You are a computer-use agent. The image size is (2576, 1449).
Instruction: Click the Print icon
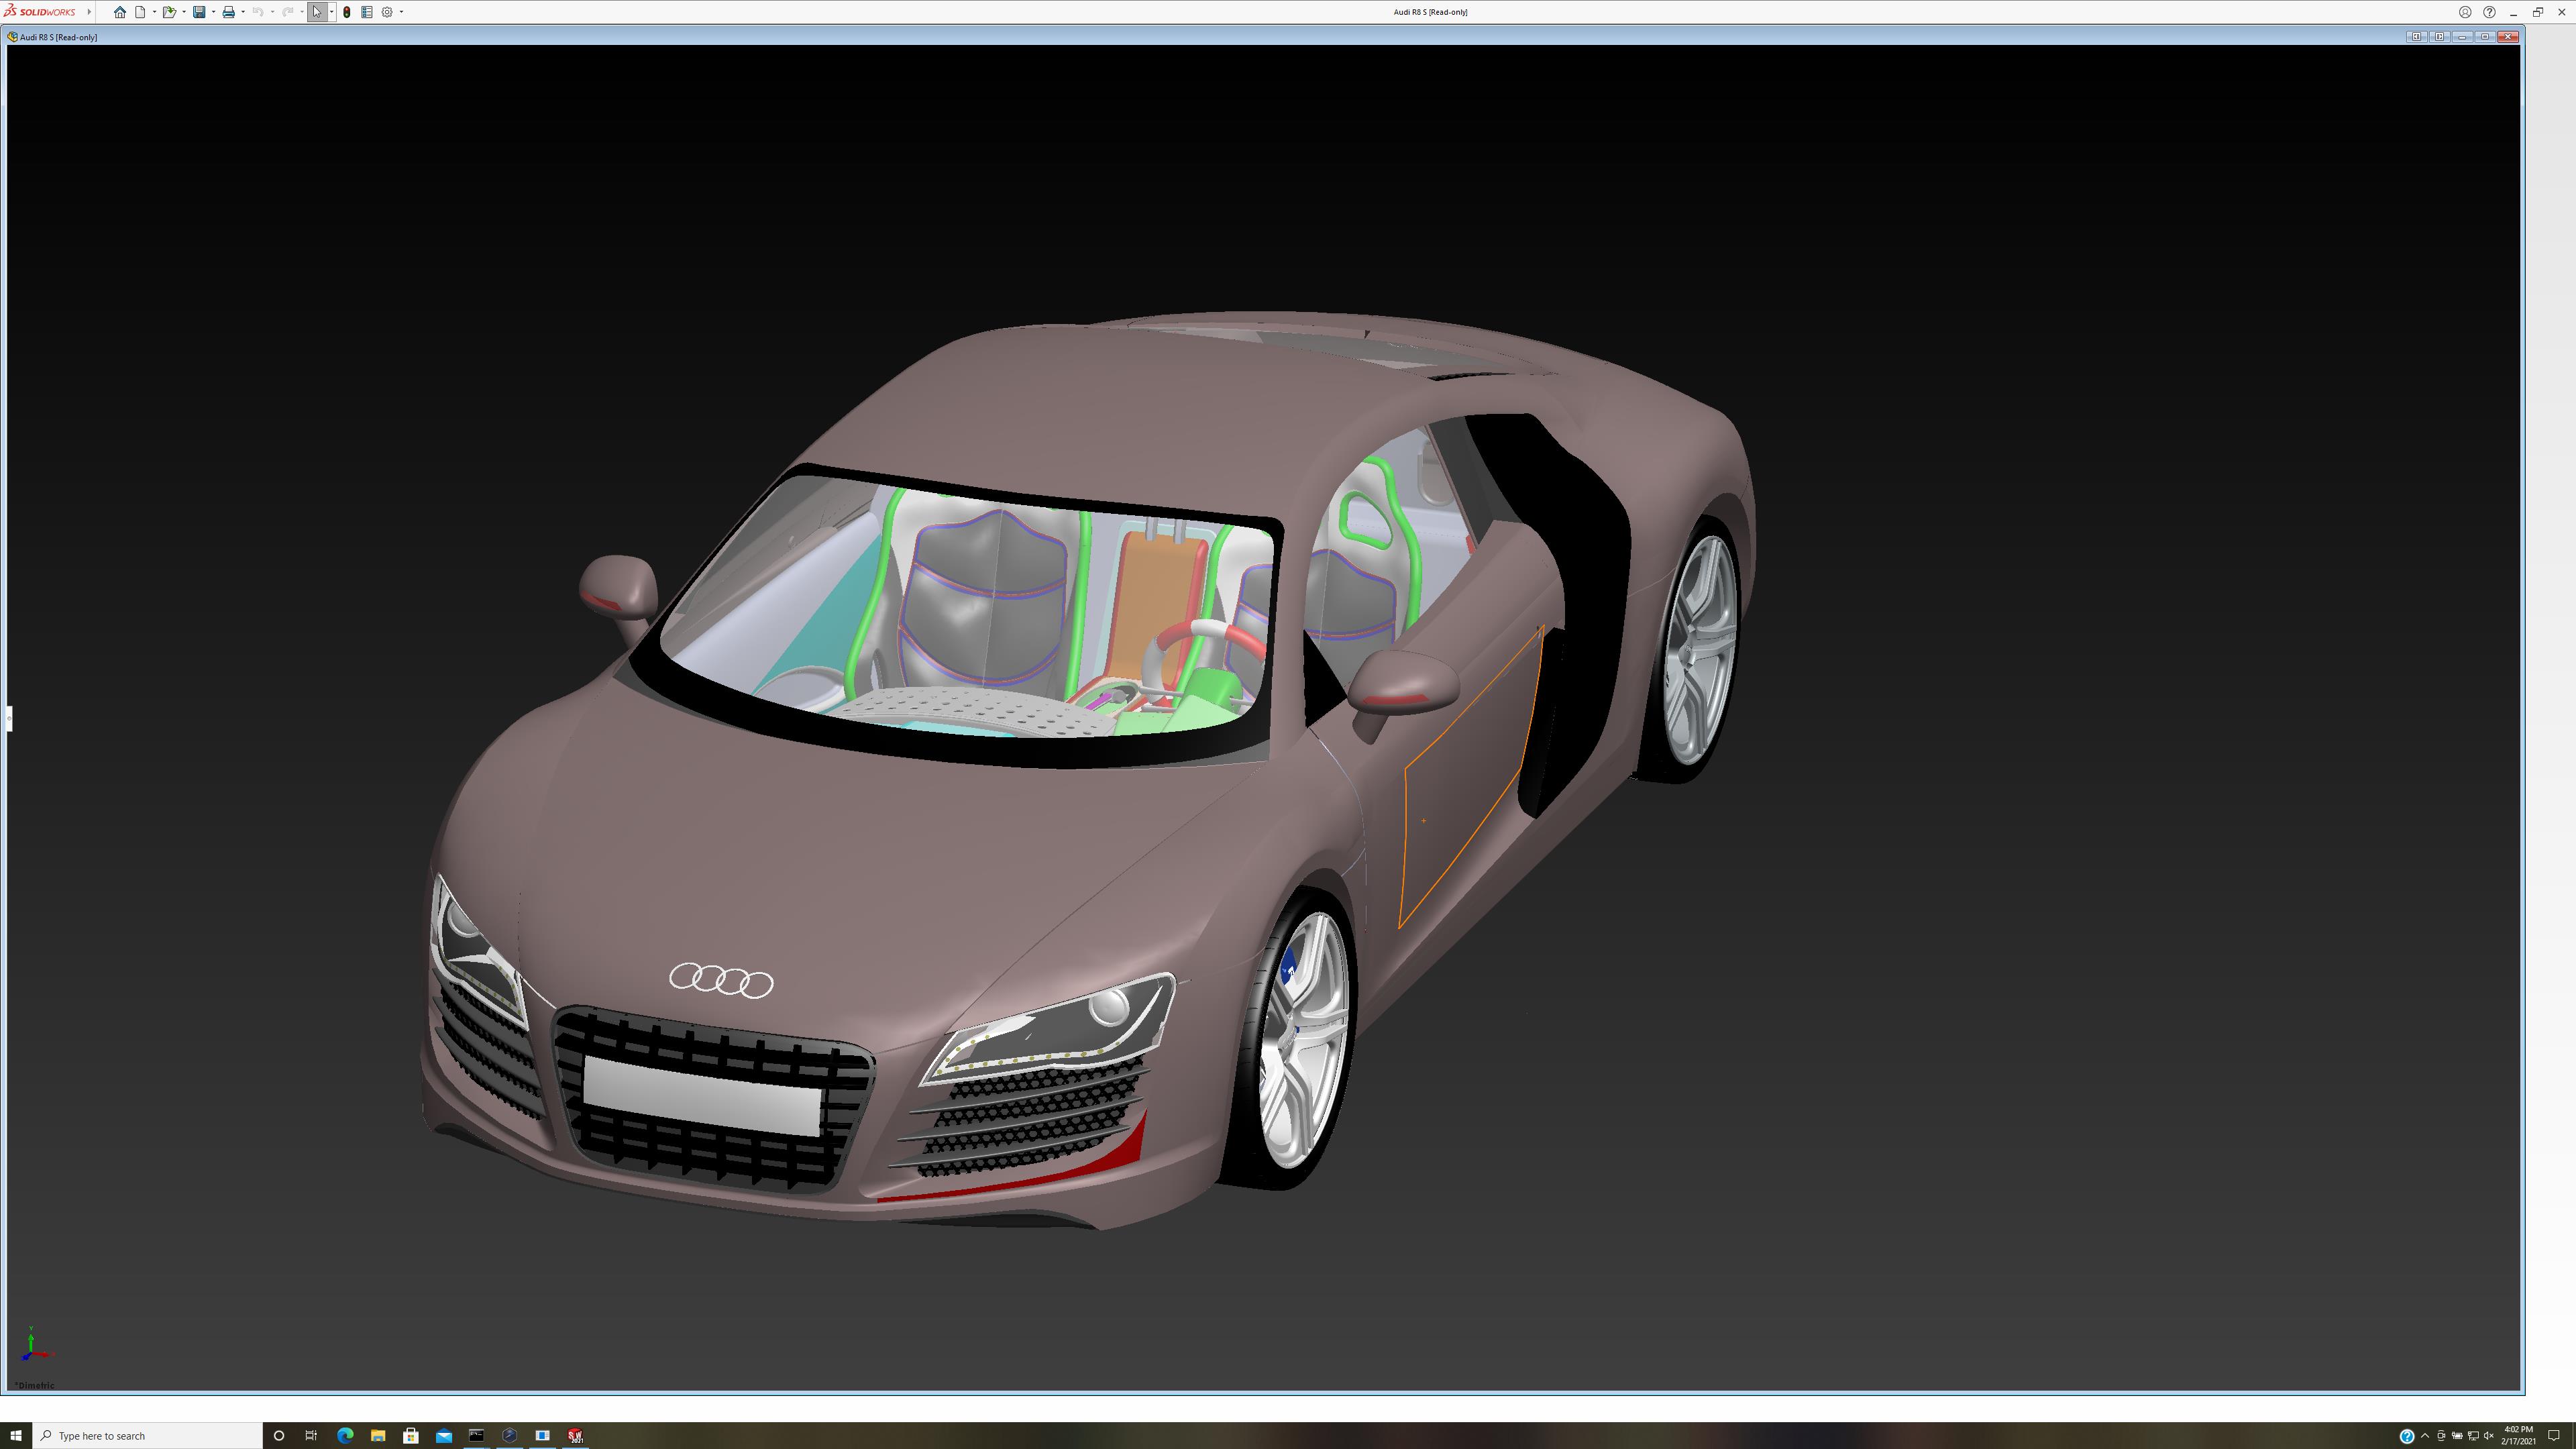228,12
